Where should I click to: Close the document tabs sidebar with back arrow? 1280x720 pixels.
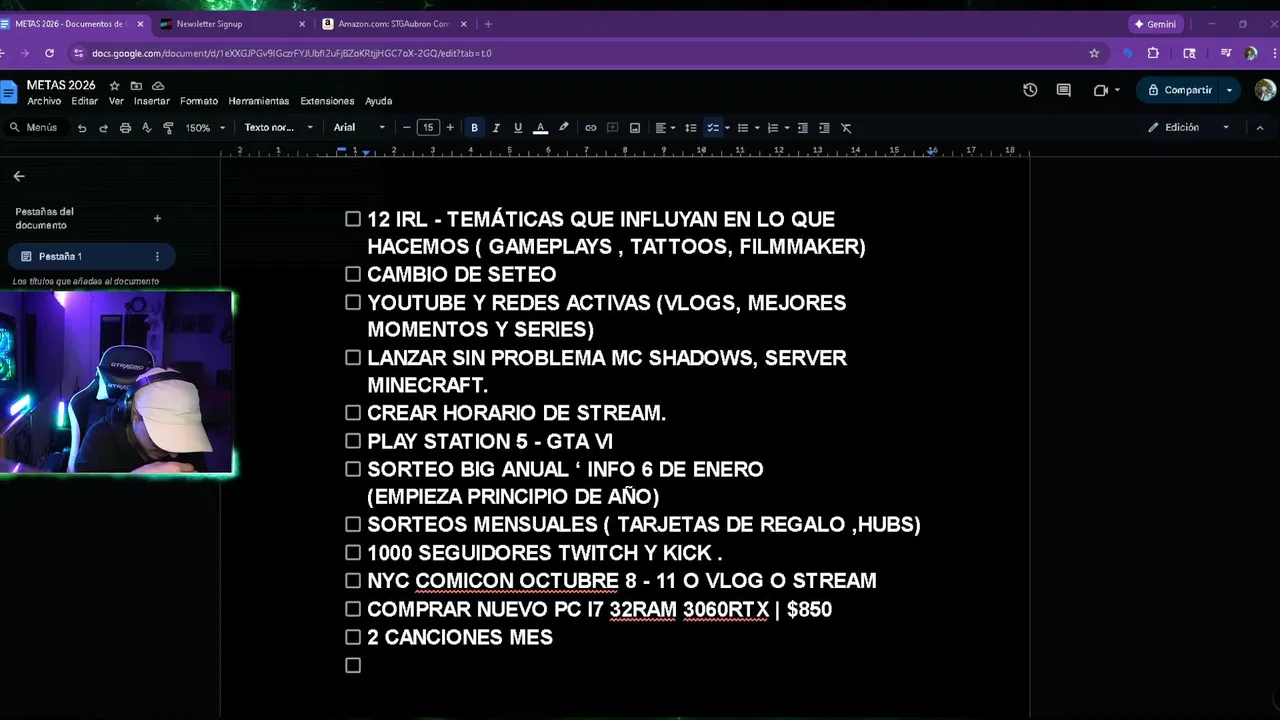tap(19, 176)
